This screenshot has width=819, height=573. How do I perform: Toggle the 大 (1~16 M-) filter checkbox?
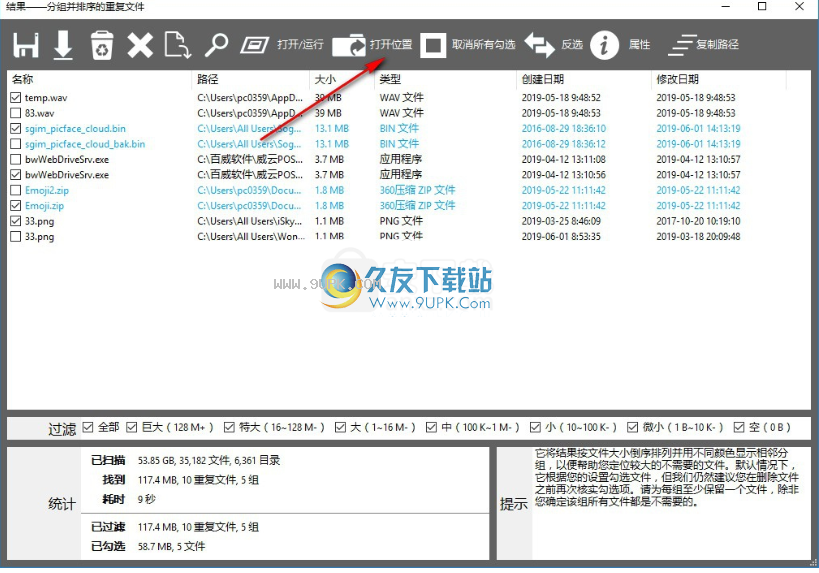click(x=341, y=427)
